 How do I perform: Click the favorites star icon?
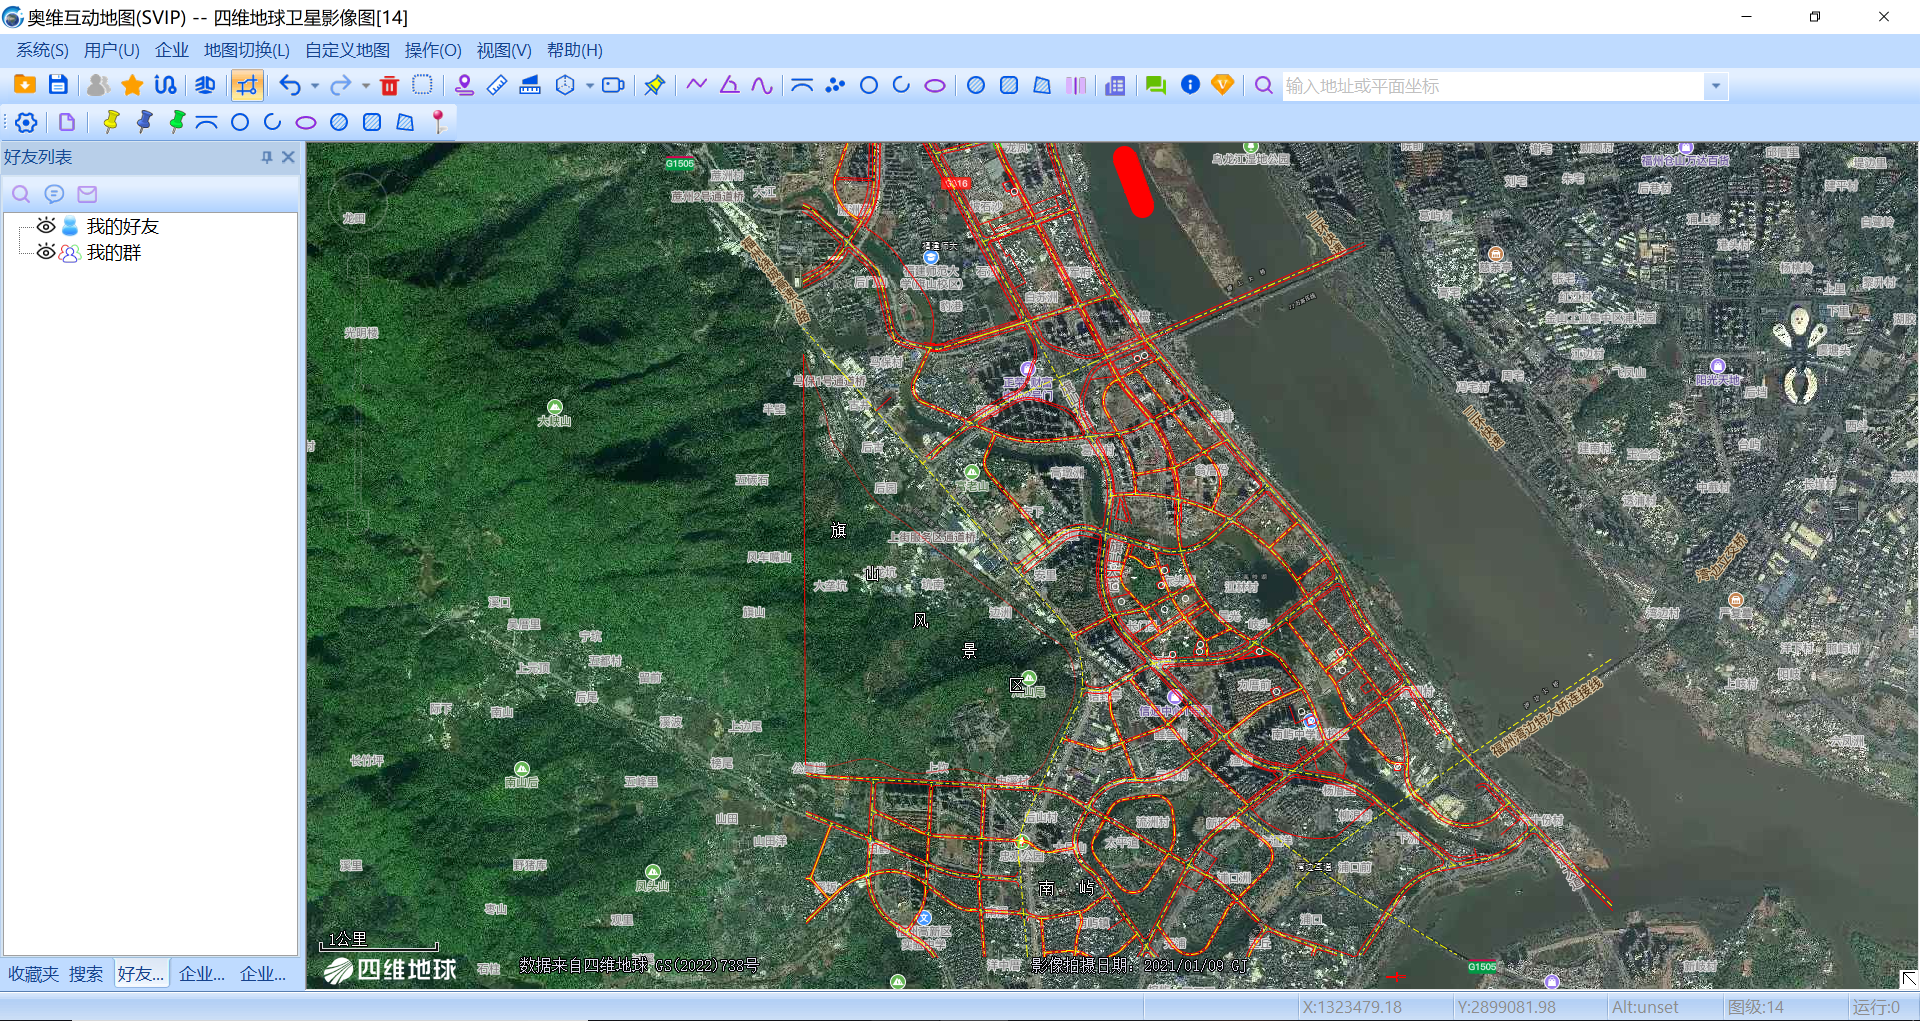[131, 85]
